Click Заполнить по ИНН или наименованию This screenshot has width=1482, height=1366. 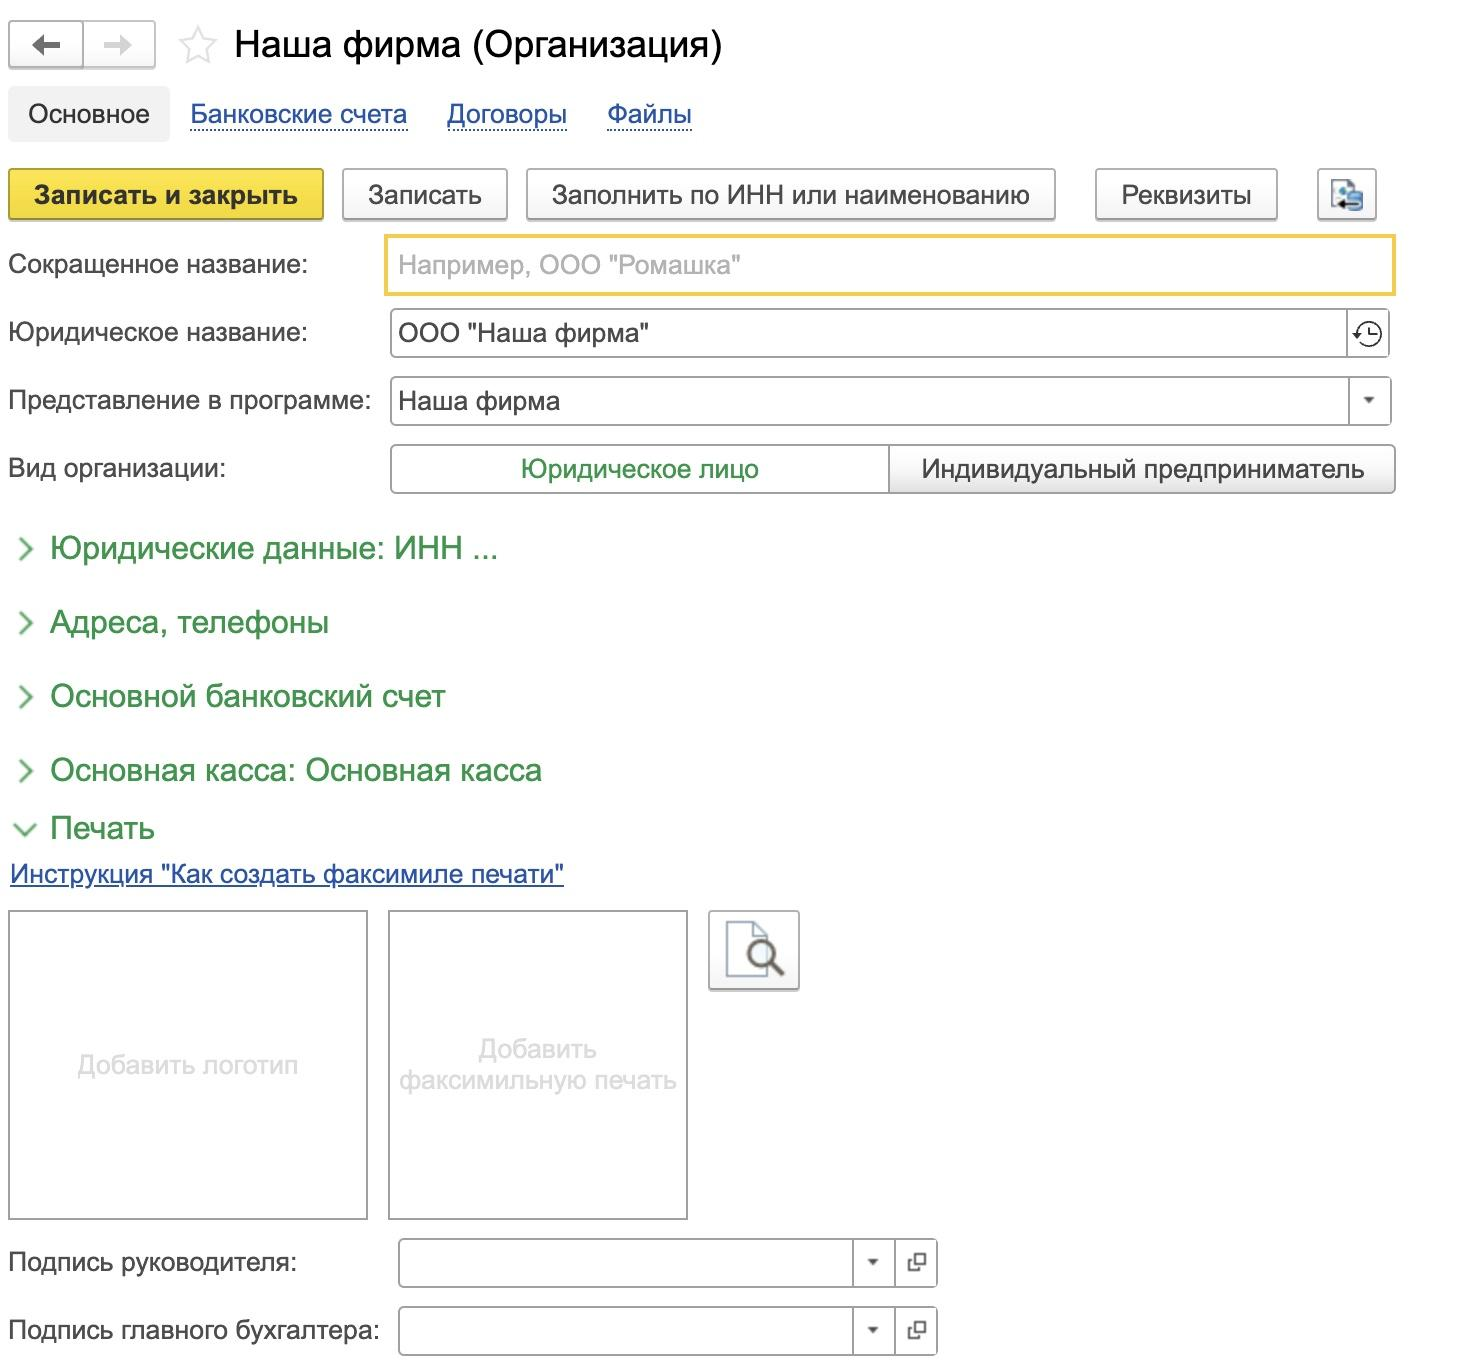791,194
